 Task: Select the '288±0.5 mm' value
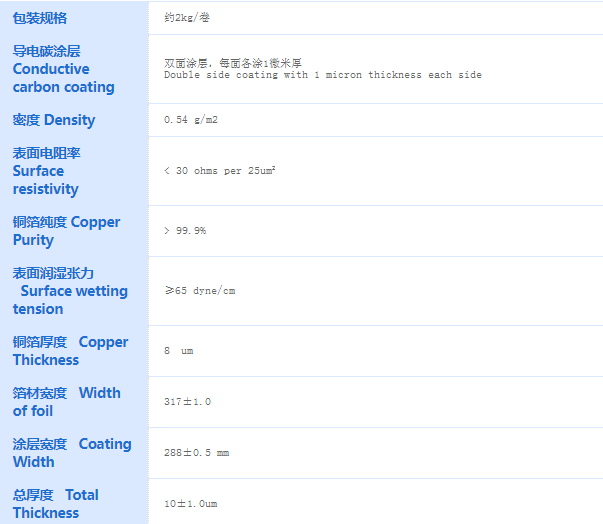[x=197, y=453]
